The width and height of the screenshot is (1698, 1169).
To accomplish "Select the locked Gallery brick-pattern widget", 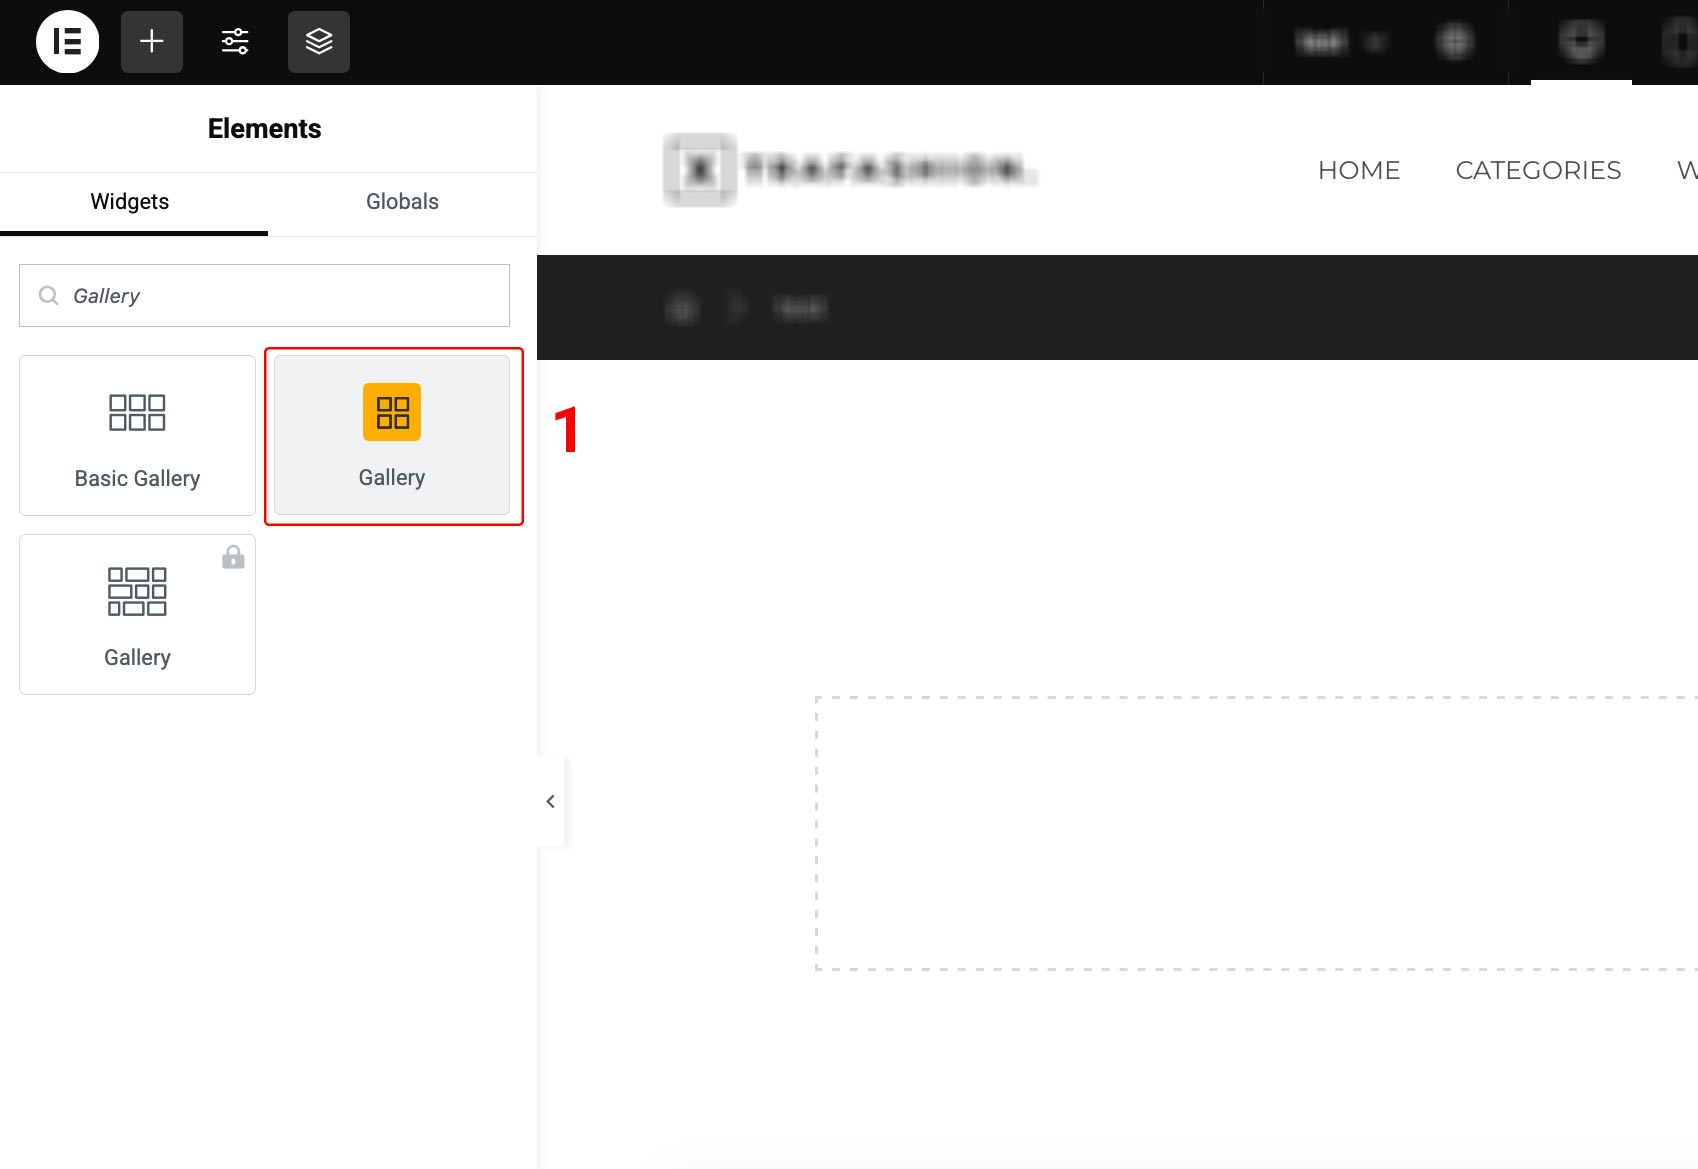I will pos(137,614).
